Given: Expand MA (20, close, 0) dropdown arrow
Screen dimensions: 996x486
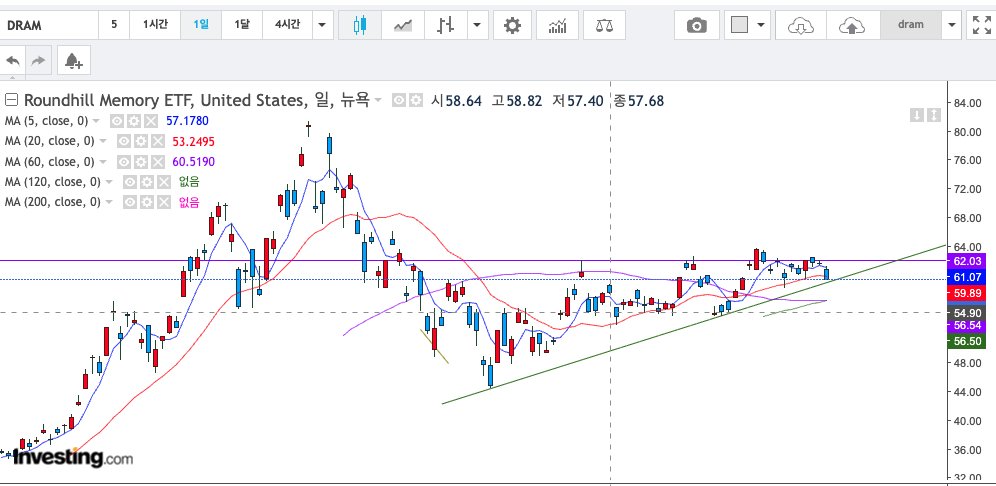Looking at the screenshot, I should point(104,141).
